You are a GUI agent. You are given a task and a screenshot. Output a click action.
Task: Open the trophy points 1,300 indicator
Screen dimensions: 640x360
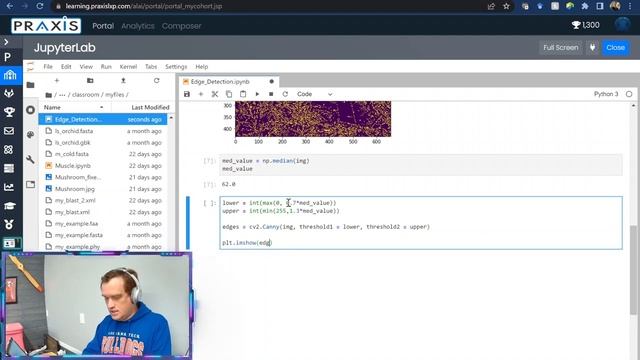[586, 25]
